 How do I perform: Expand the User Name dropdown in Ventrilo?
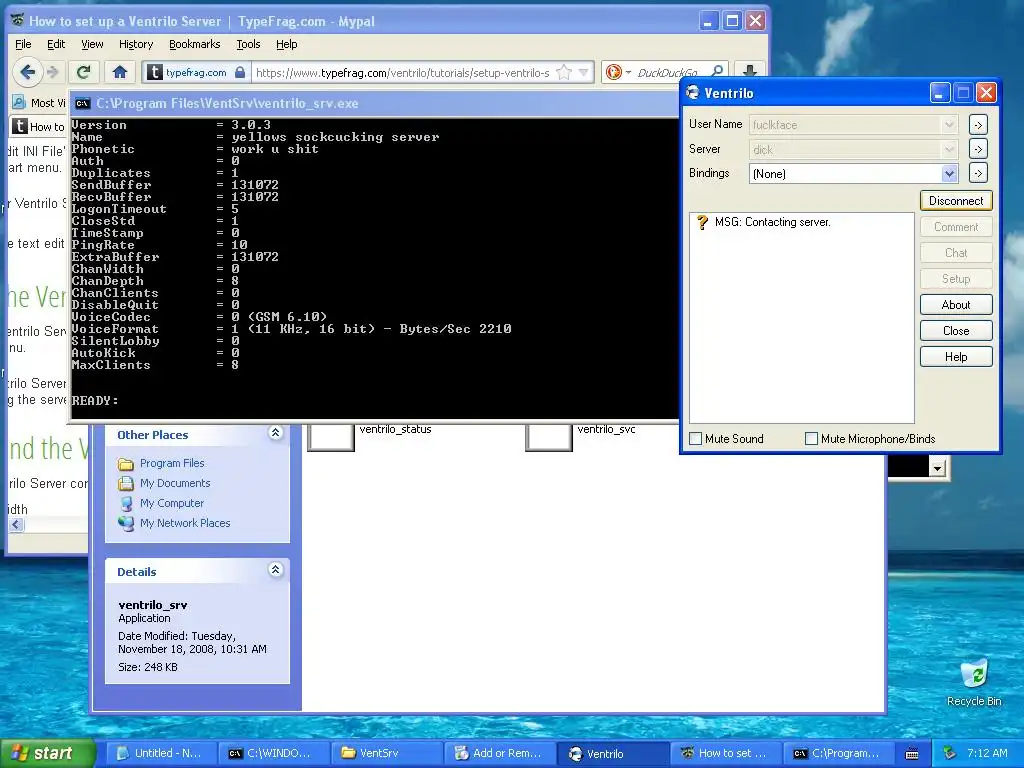pyautogui.click(x=950, y=125)
